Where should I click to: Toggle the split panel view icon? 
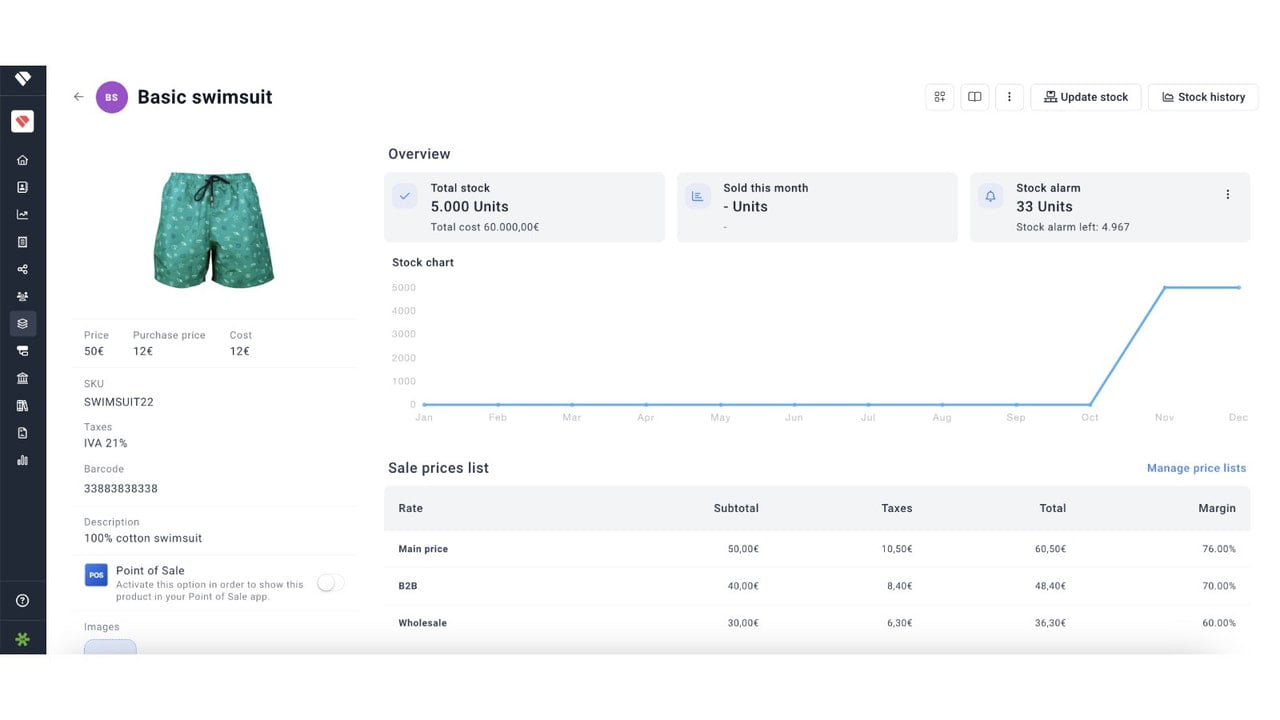point(974,97)
